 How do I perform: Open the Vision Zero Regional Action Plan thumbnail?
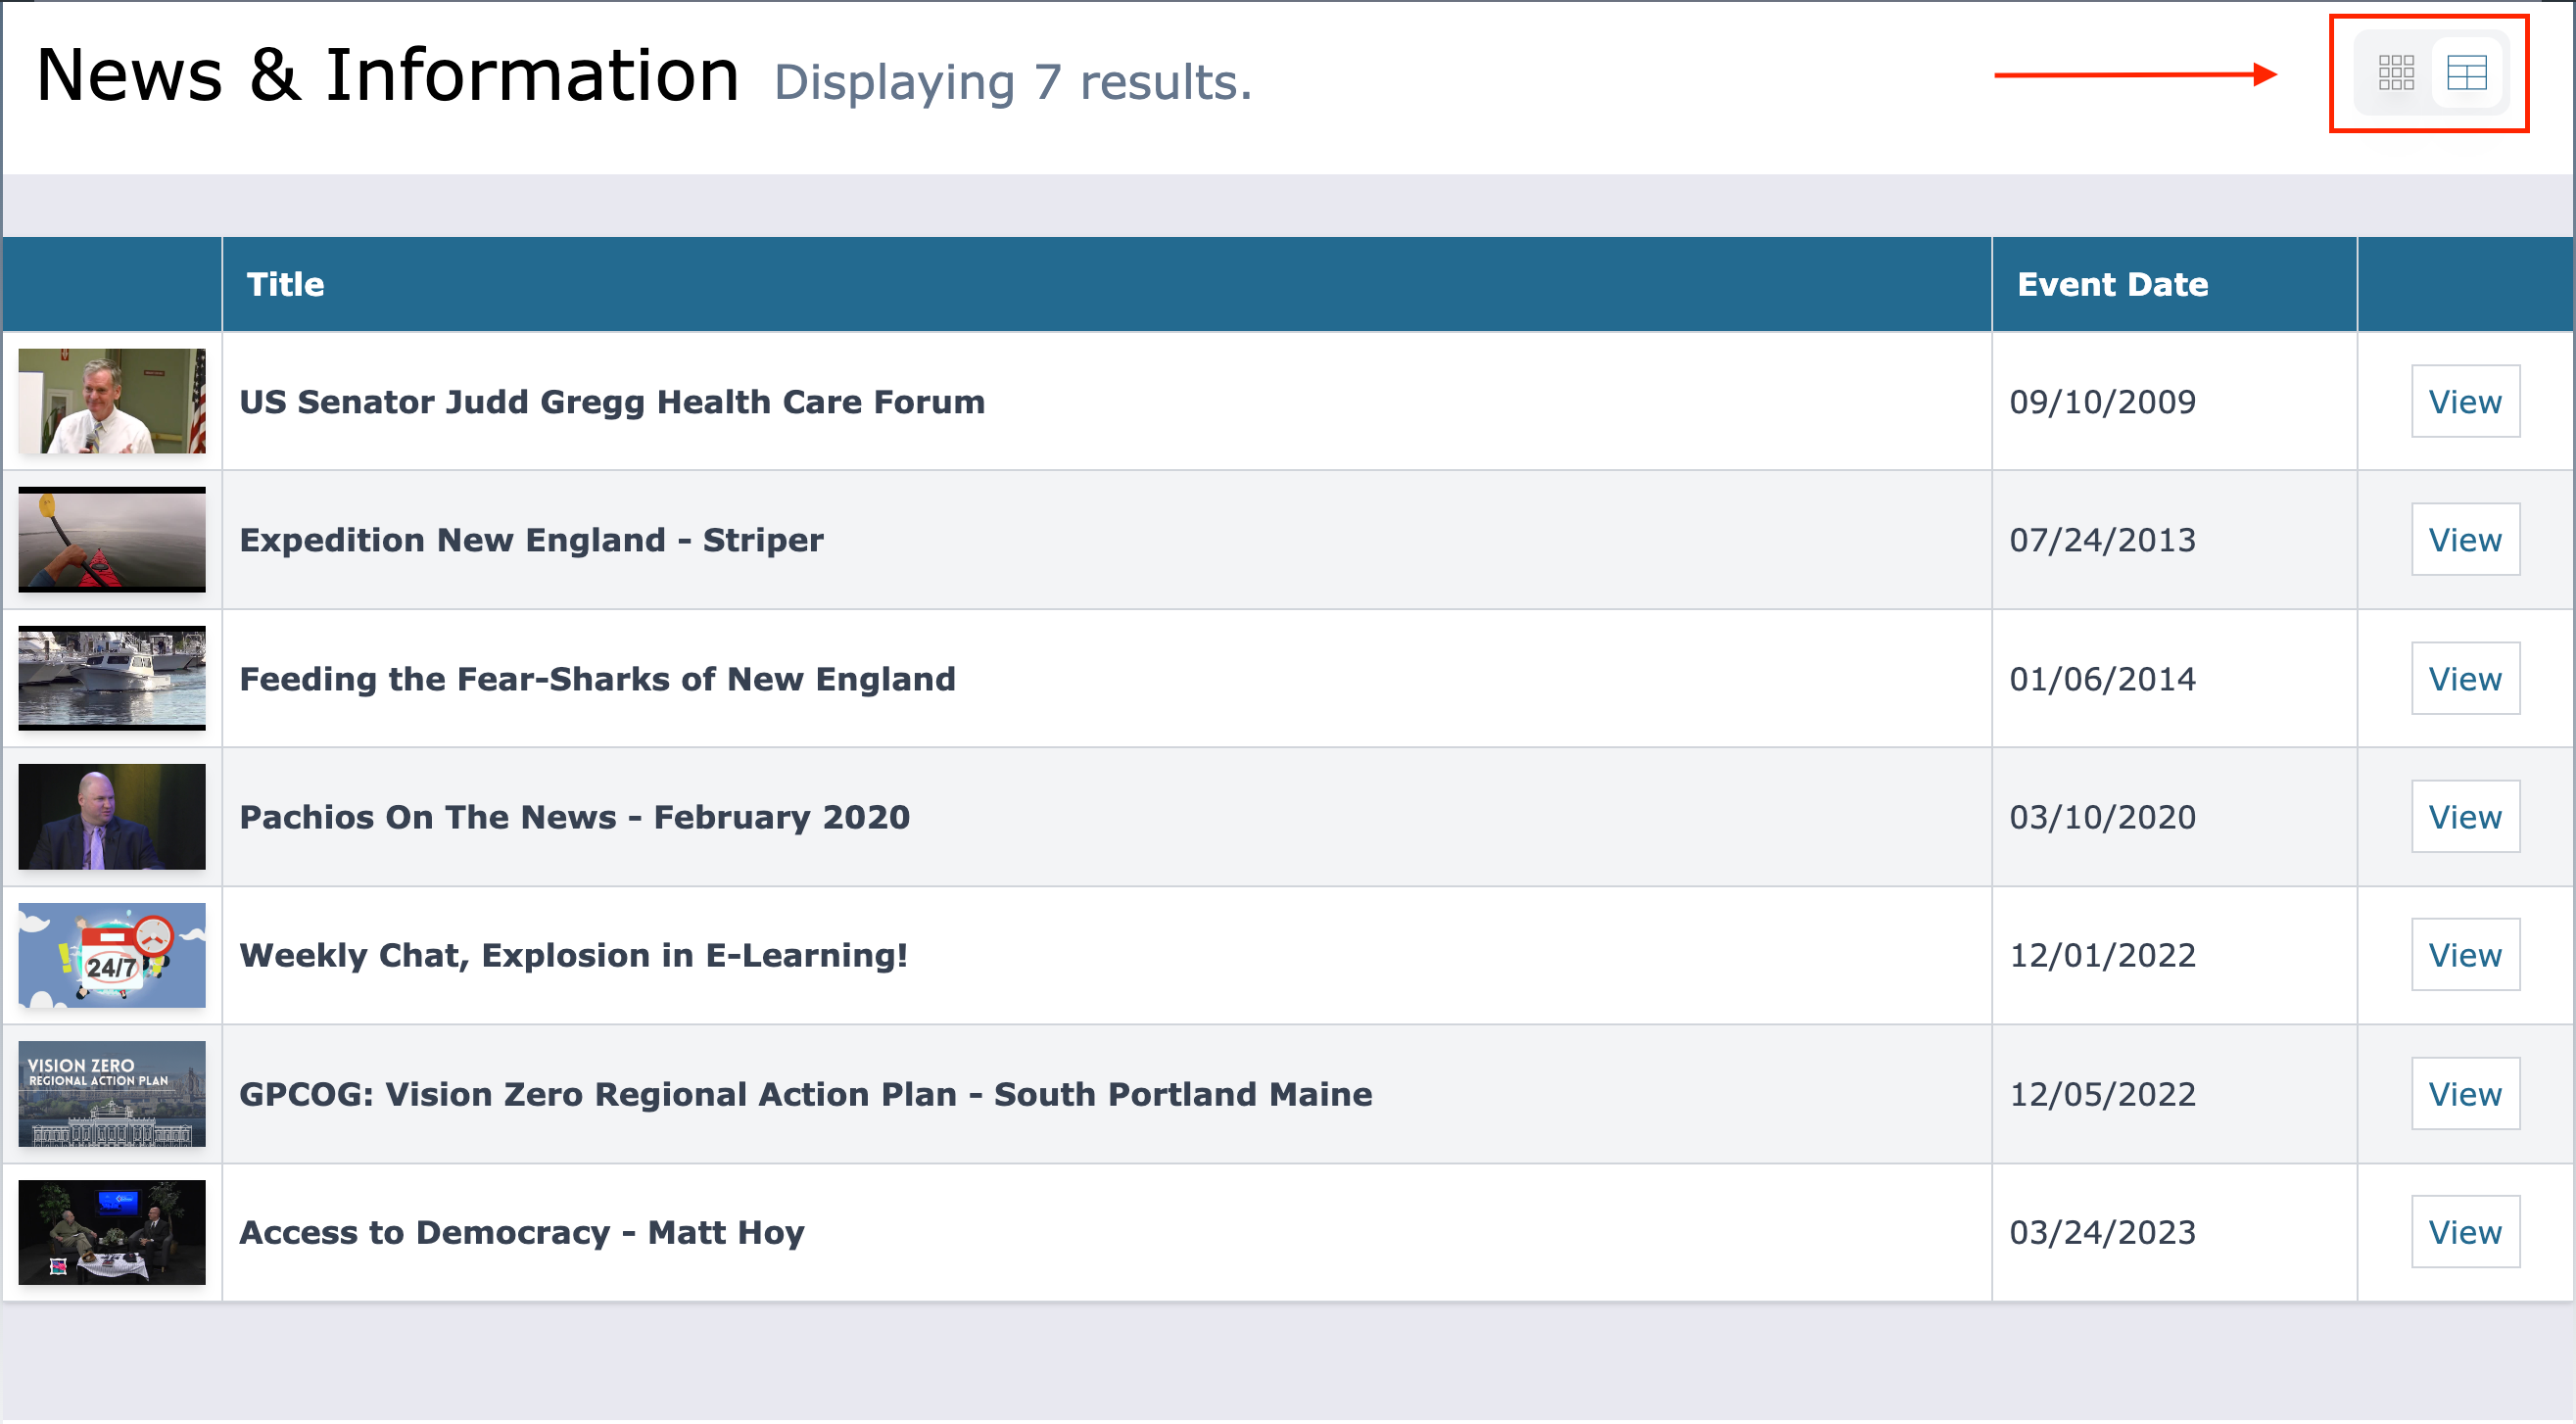(112, 1094)
